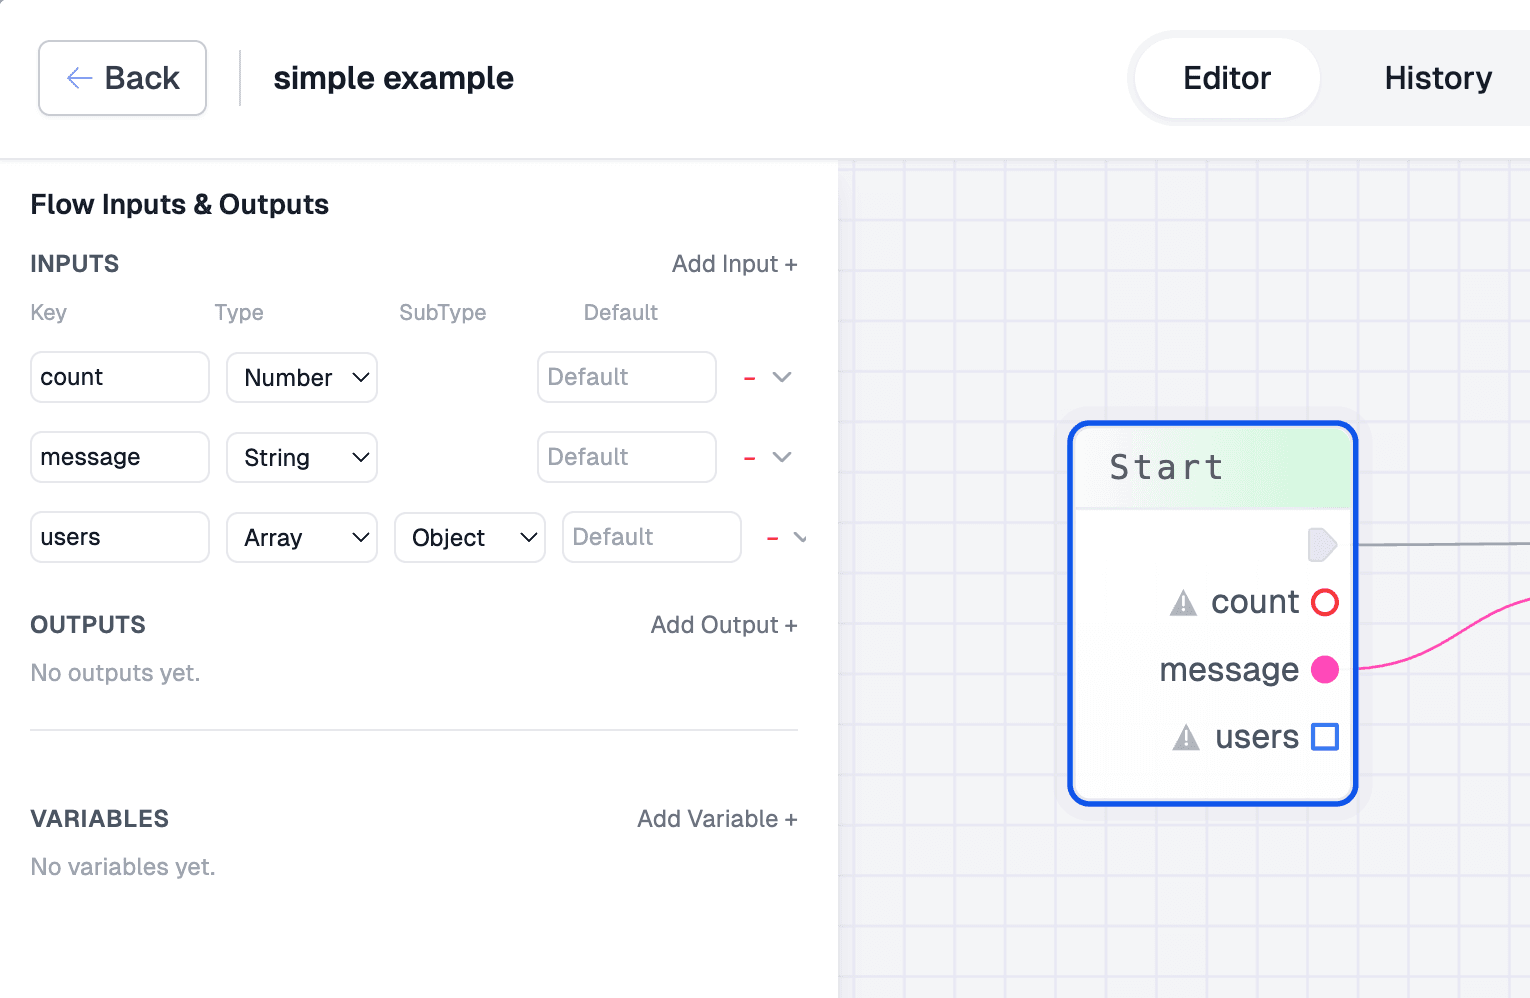Open the String type dropdown for message

(x=301, y=457)
